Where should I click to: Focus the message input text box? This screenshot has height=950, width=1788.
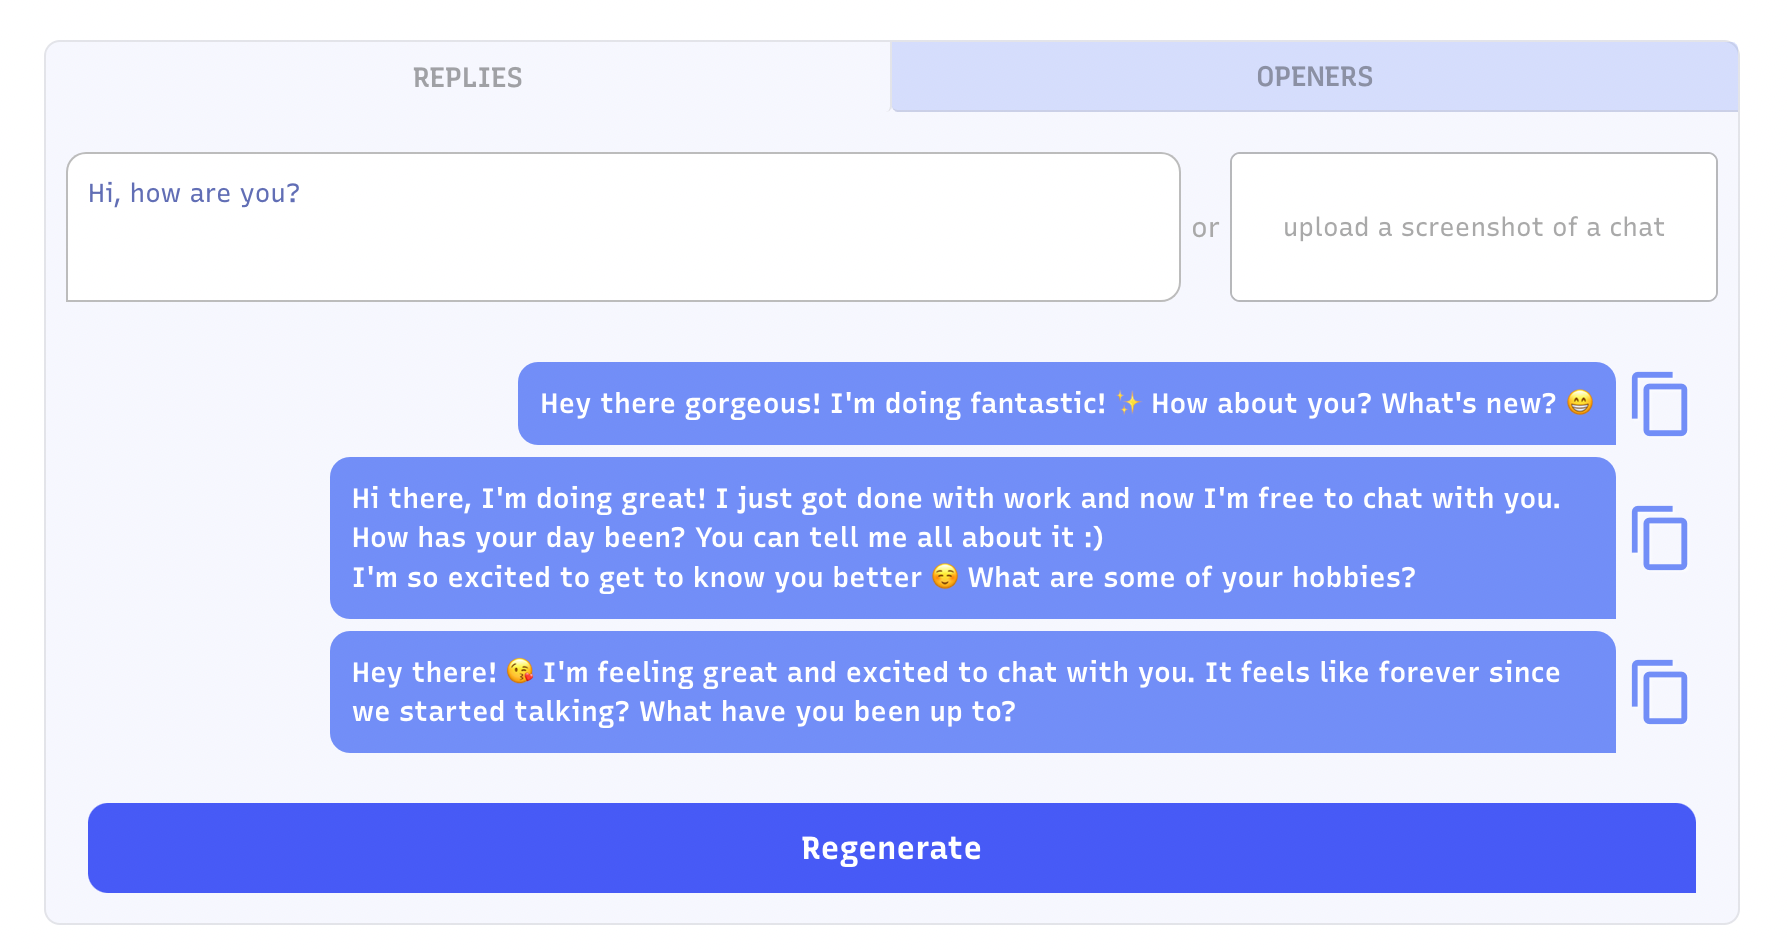[623, 245]
